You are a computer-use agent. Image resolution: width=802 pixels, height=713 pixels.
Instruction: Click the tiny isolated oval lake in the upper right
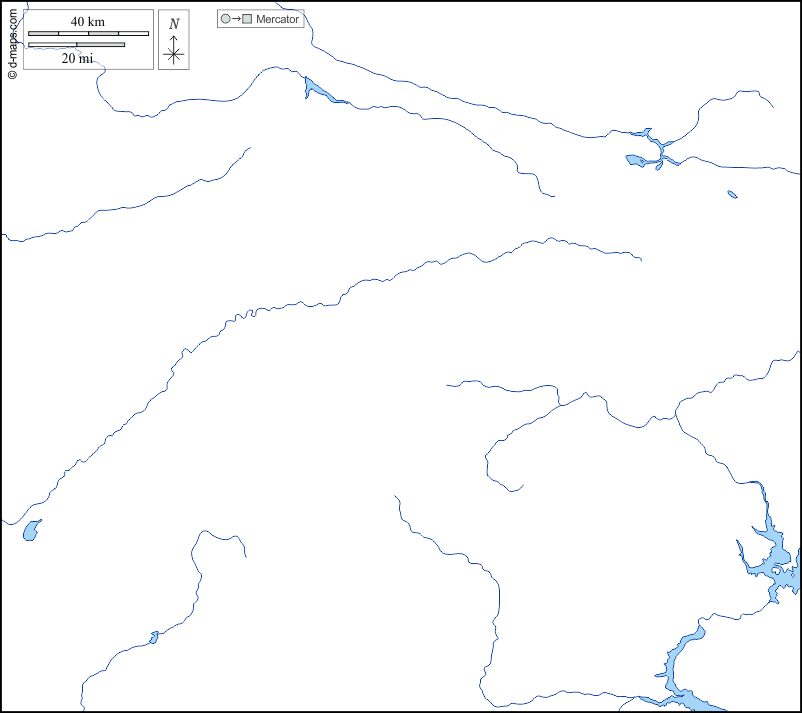732,194
